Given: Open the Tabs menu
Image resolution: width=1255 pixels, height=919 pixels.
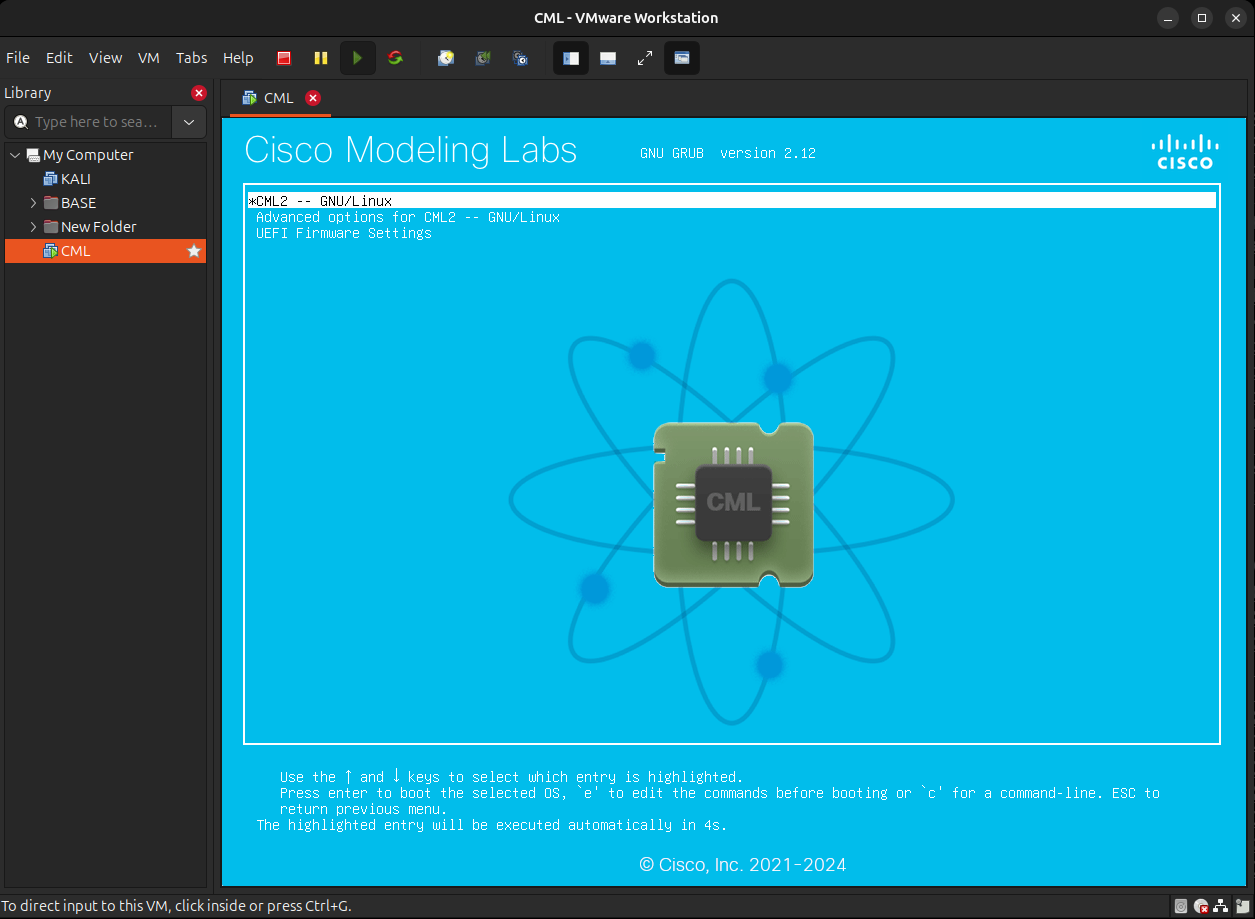Looking at the screenshot, I should (x=191, y=58).
